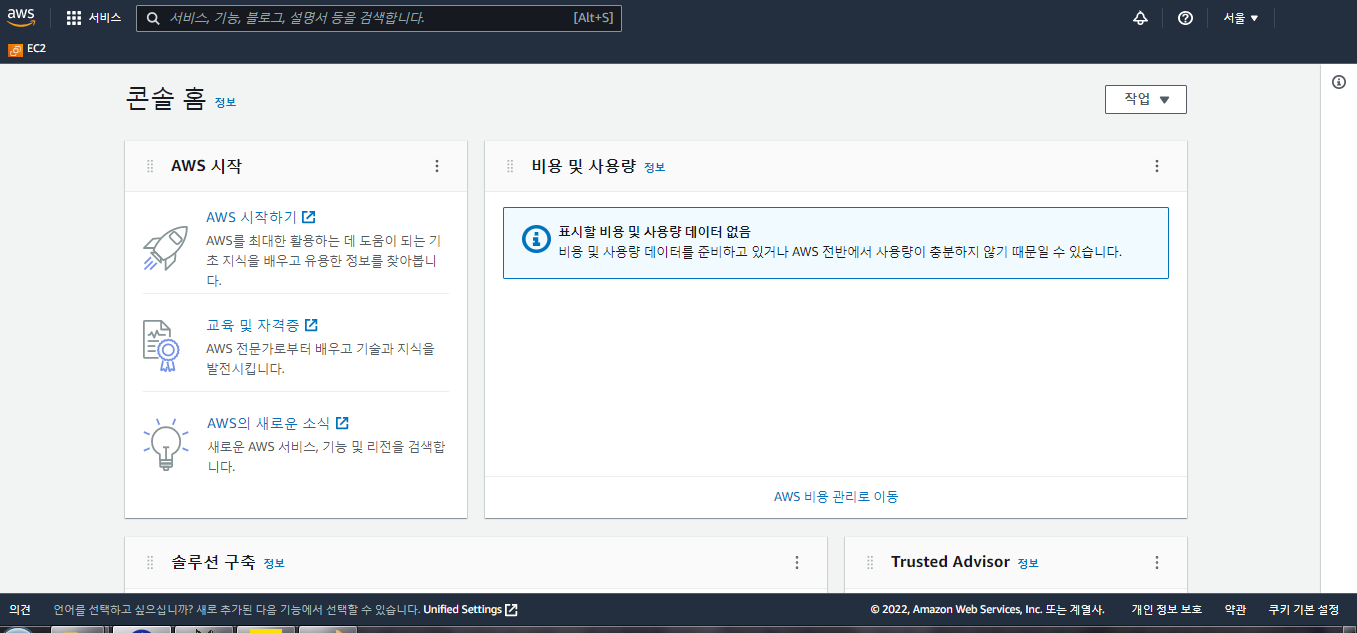Open AWS 시작 widget options menu
Screen dimensions: 1357x633
(437, 167)
